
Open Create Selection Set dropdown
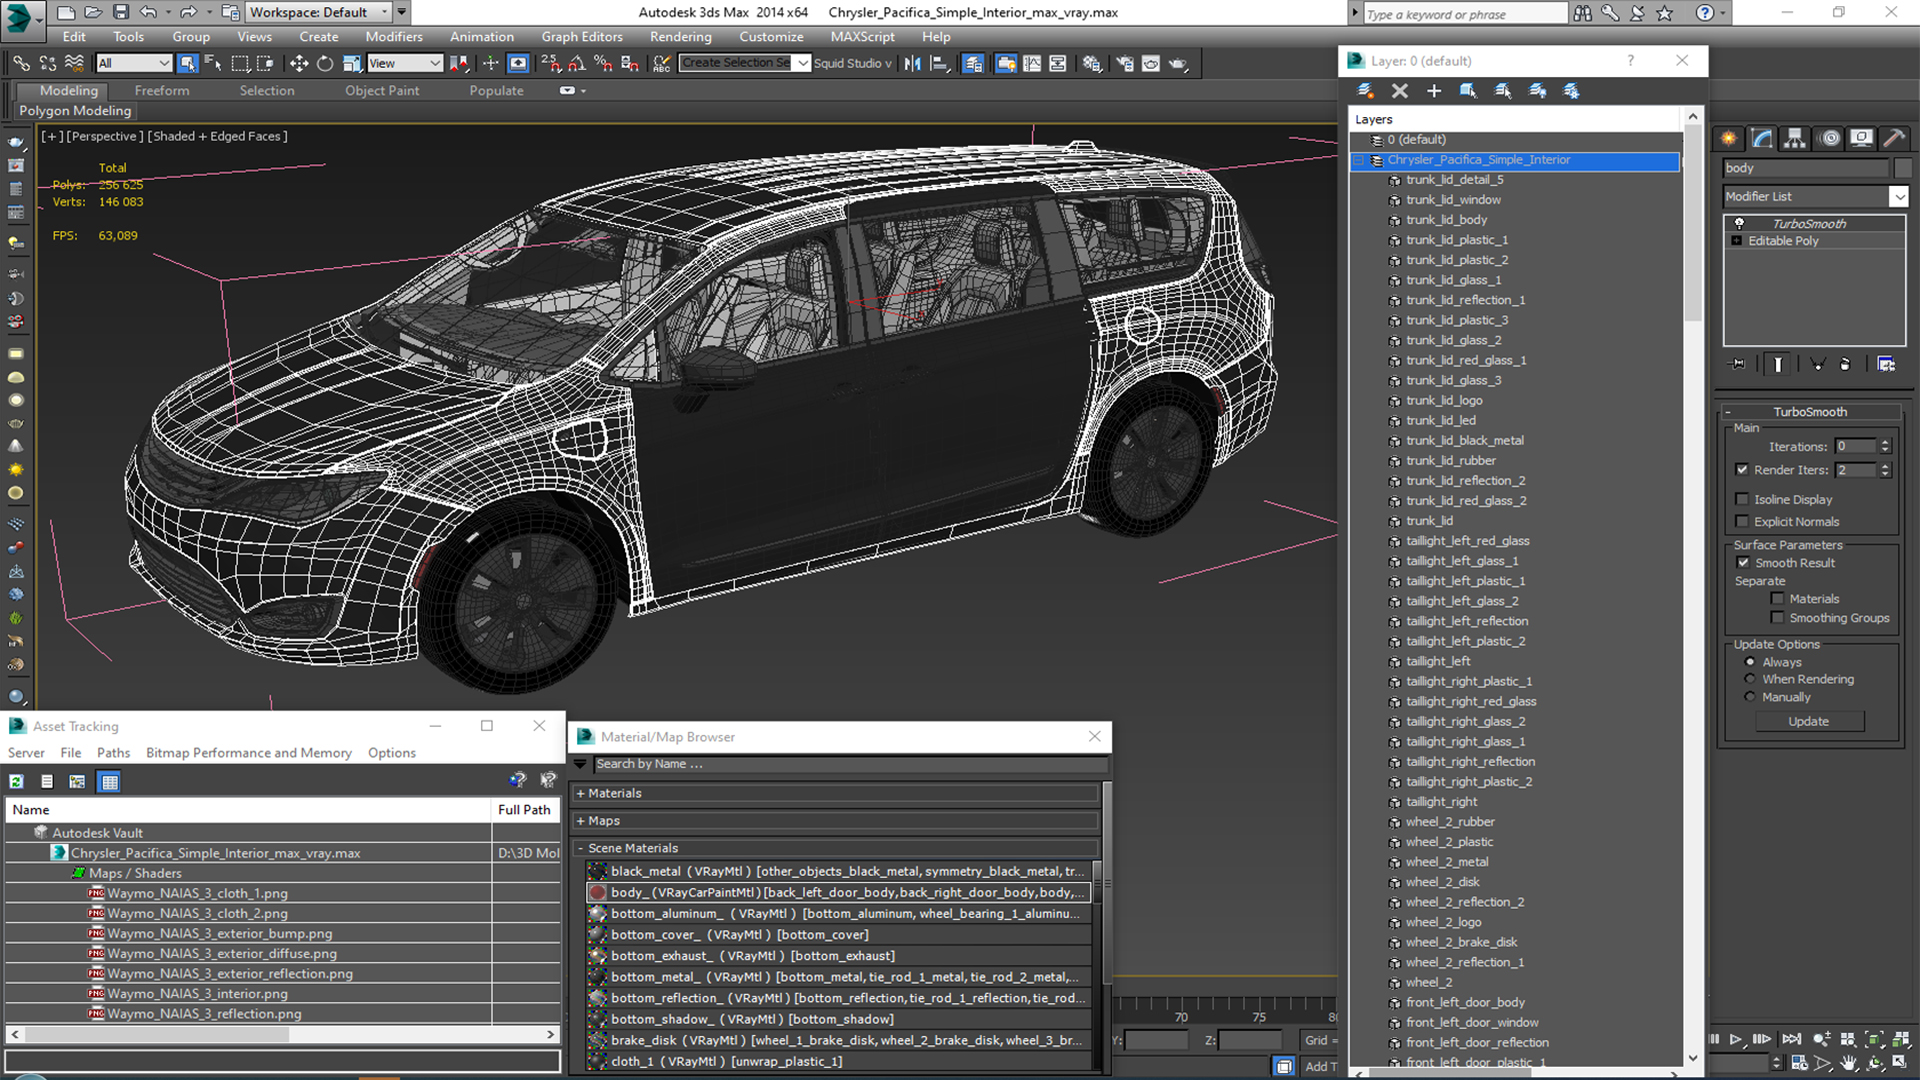(802, 63)
